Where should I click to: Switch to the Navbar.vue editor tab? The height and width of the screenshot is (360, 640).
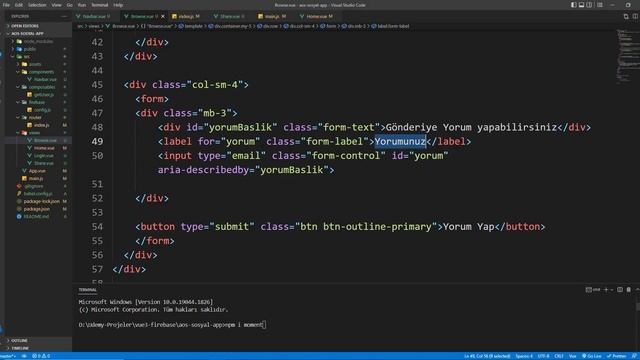tap(96, 16)
